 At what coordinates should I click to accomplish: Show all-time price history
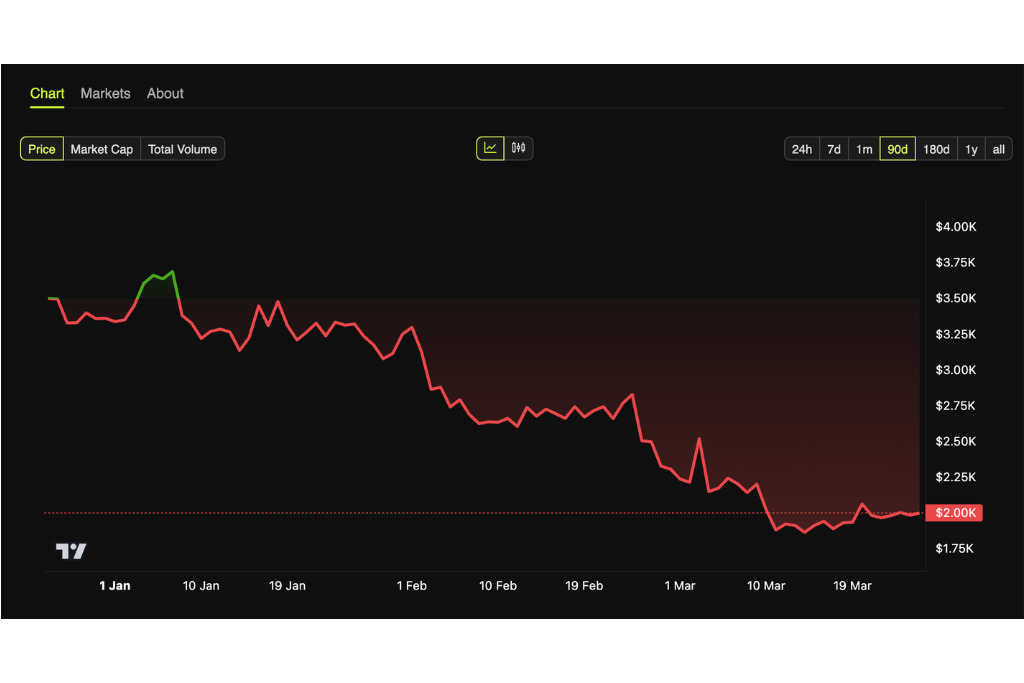coord(998,149)
